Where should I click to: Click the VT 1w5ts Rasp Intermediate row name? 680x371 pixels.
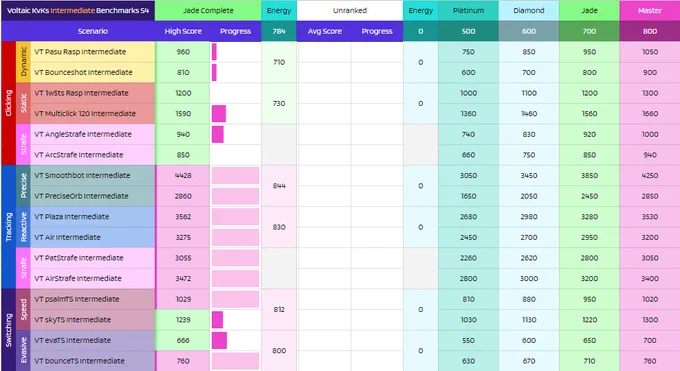coord(92,93)
